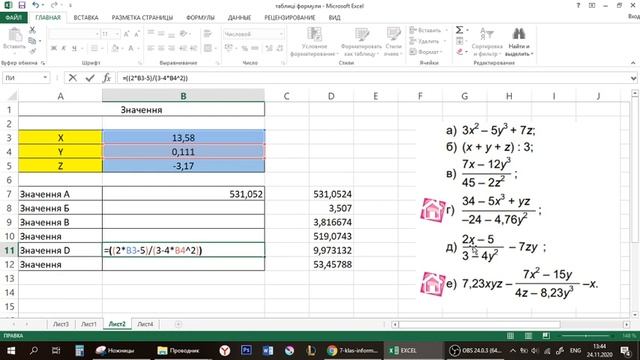Toggle middle vertical alignment
Screen dimensions: 640x360
pos(161,33)
